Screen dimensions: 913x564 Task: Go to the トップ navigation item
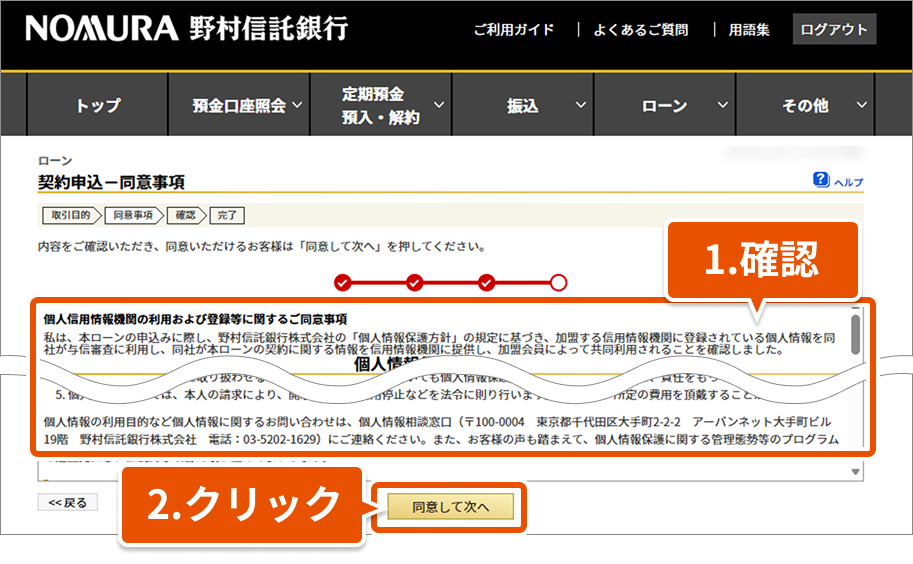tap(97, 106)
